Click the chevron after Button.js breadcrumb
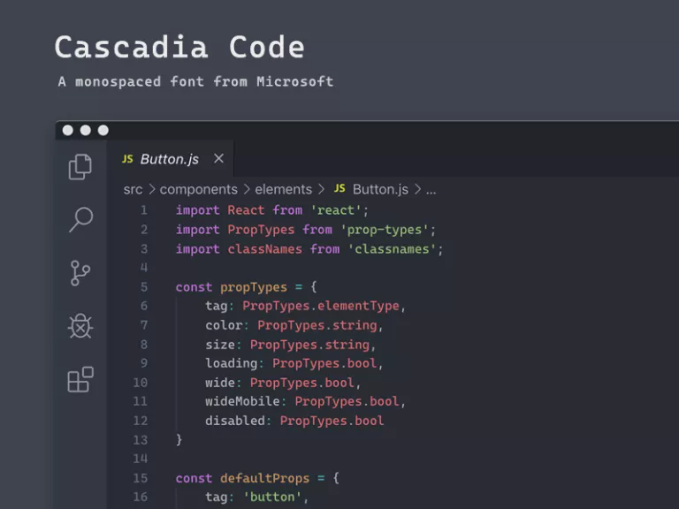 [417, 189]
